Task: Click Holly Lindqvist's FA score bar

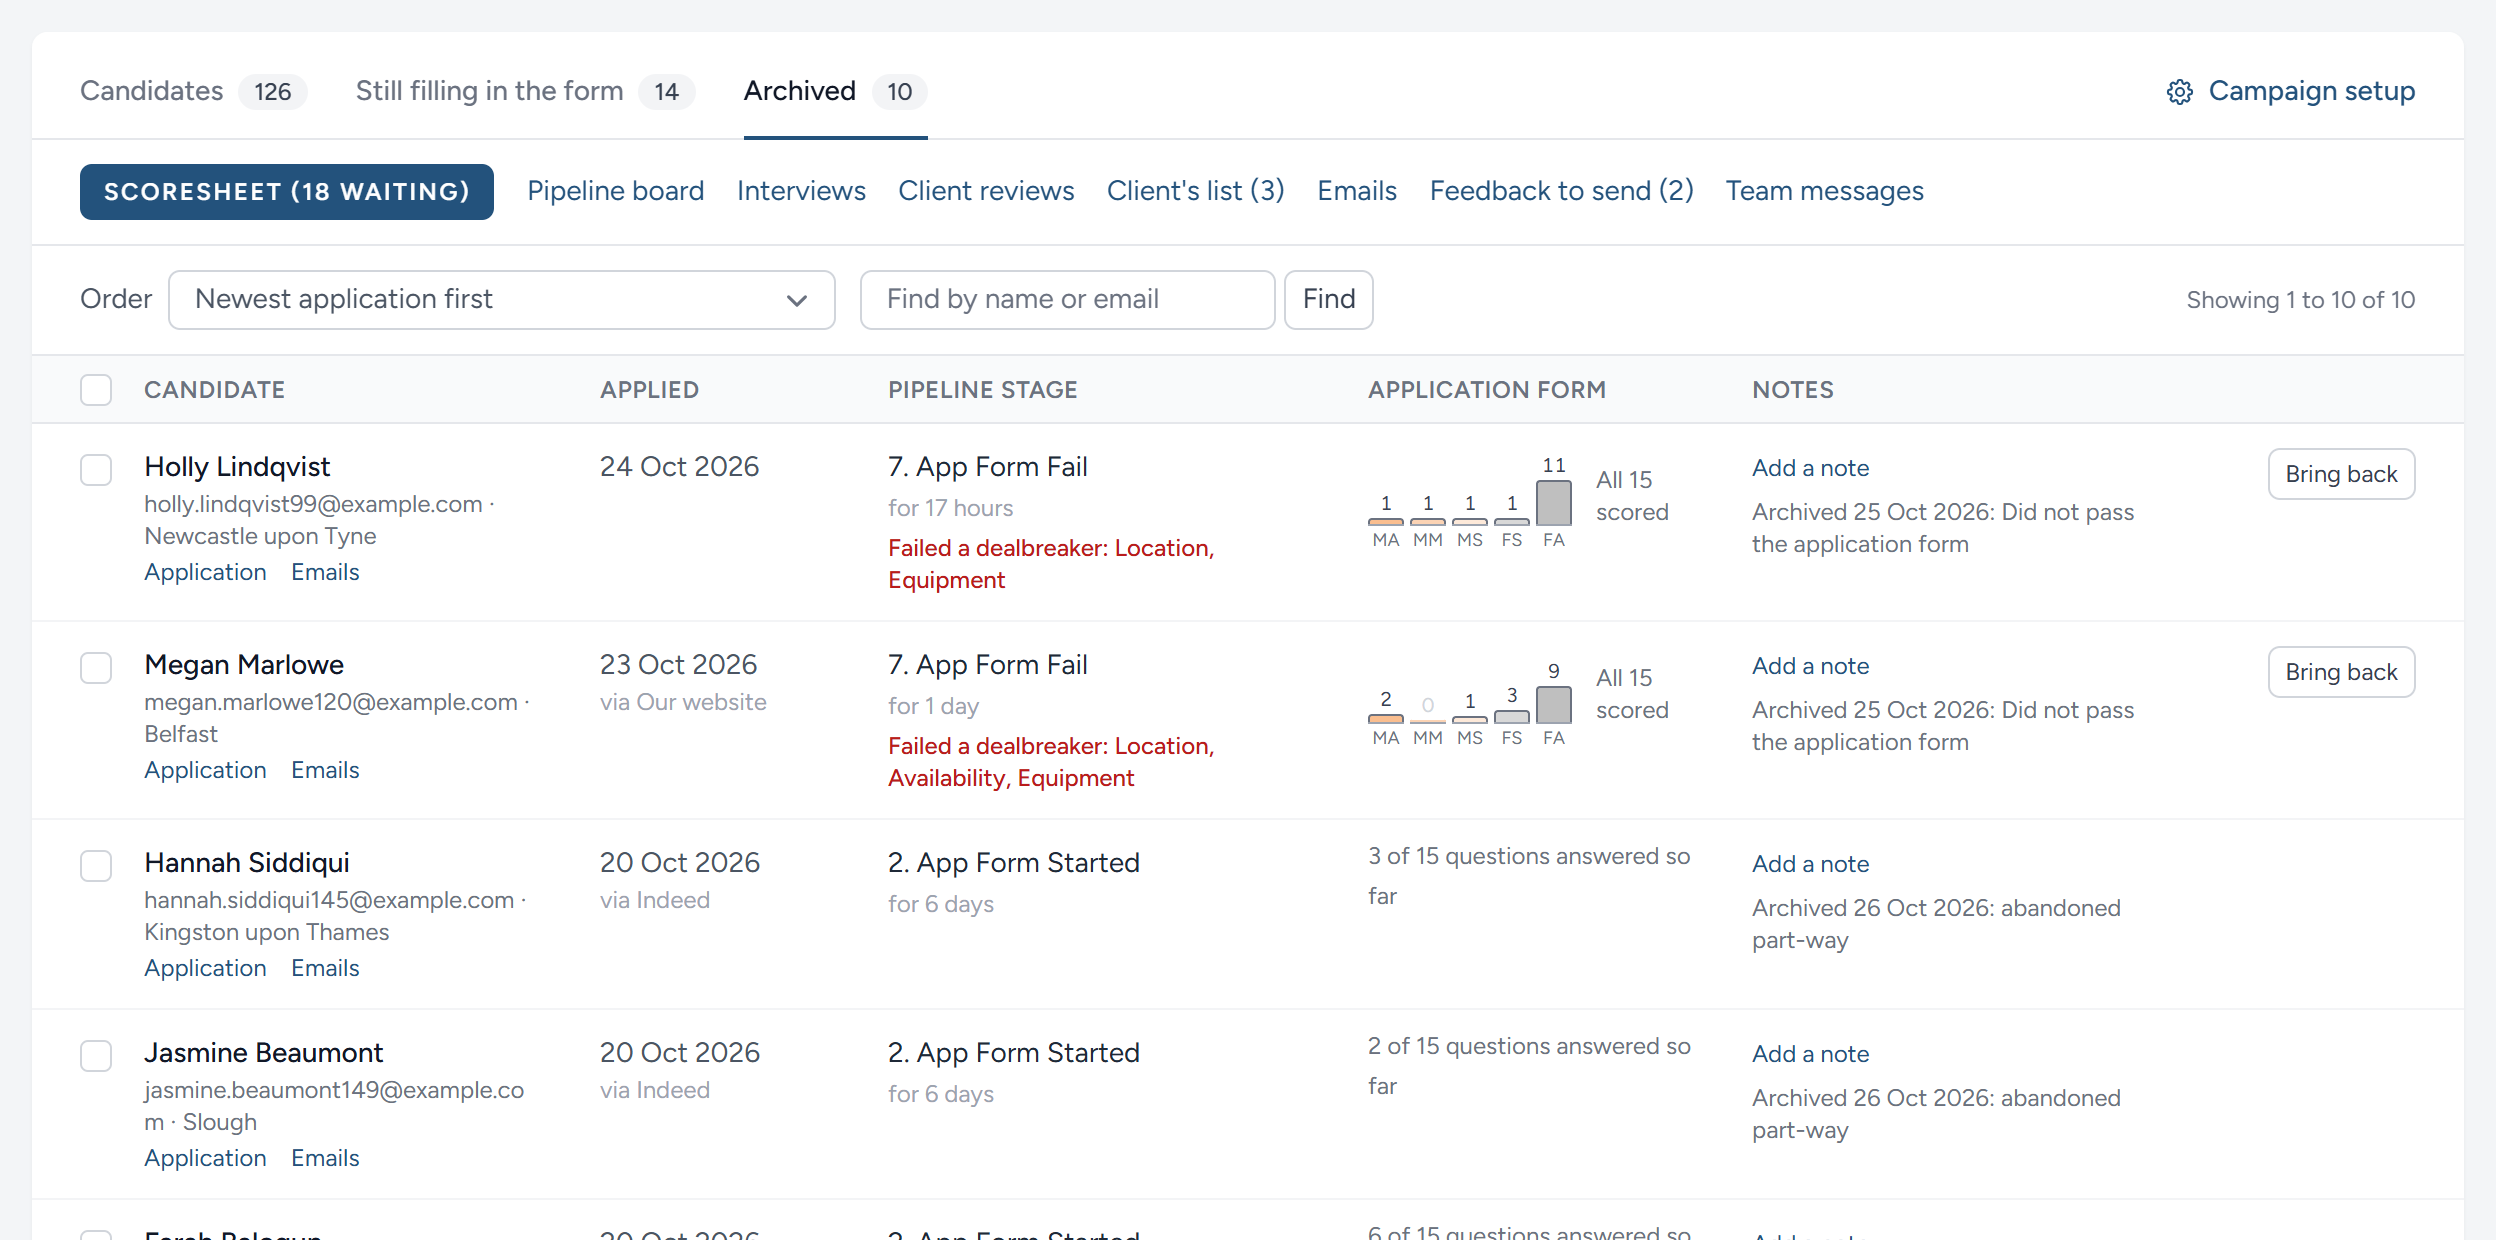Action: [x=1553, y=503]
